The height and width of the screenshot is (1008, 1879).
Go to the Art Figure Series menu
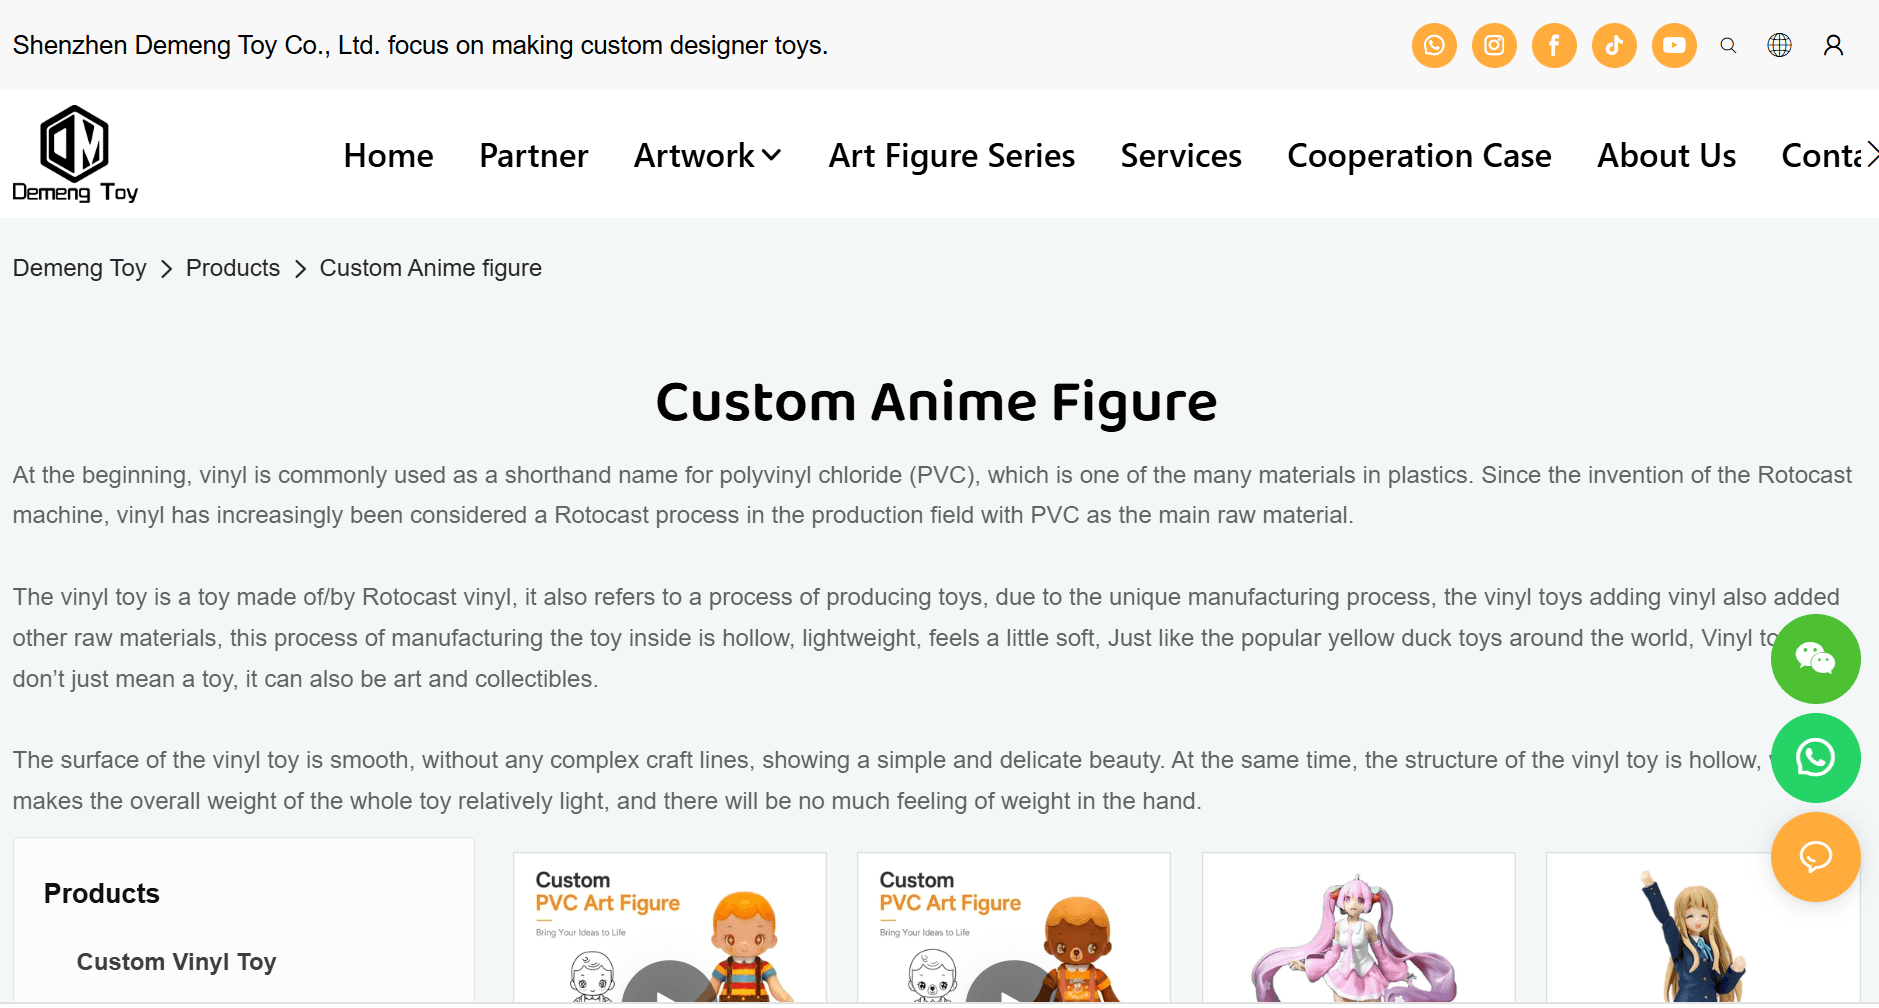pos(951,155)
